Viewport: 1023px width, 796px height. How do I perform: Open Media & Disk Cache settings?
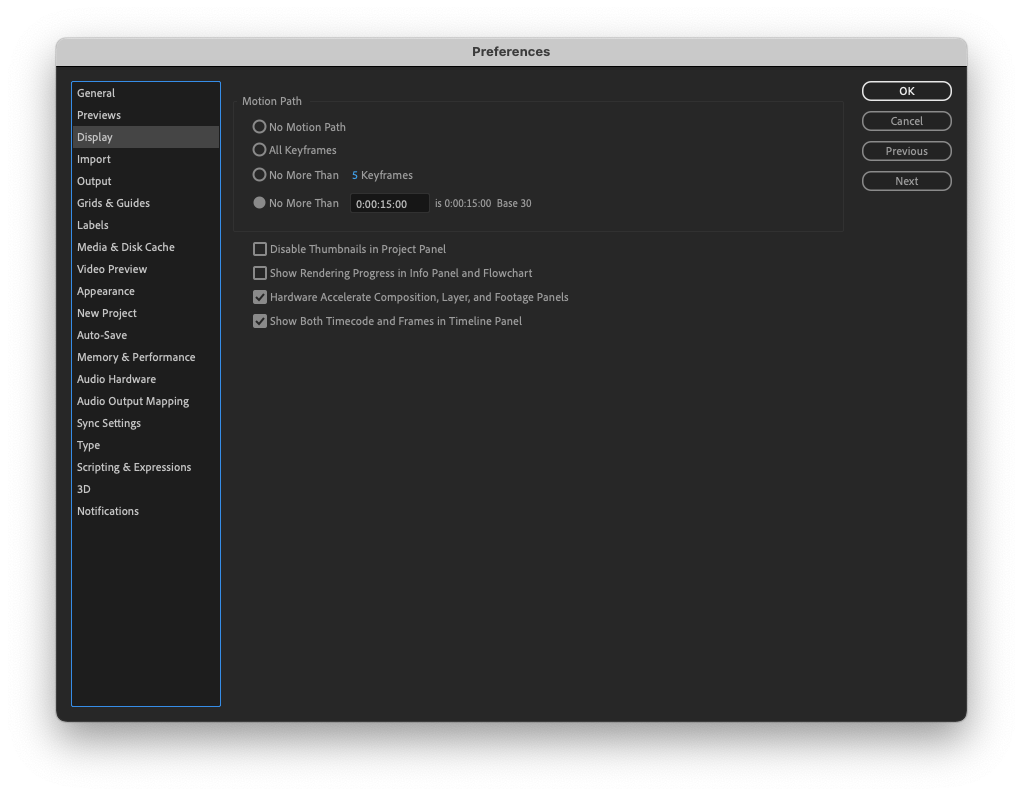click(124, 246)
